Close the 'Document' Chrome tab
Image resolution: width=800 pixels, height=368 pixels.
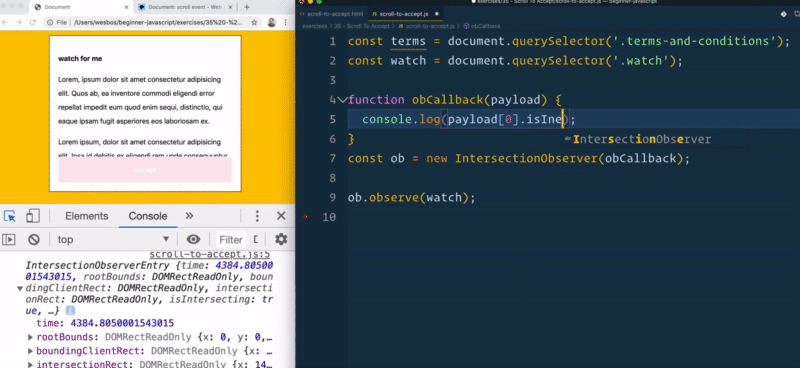[x=126, y=8]
